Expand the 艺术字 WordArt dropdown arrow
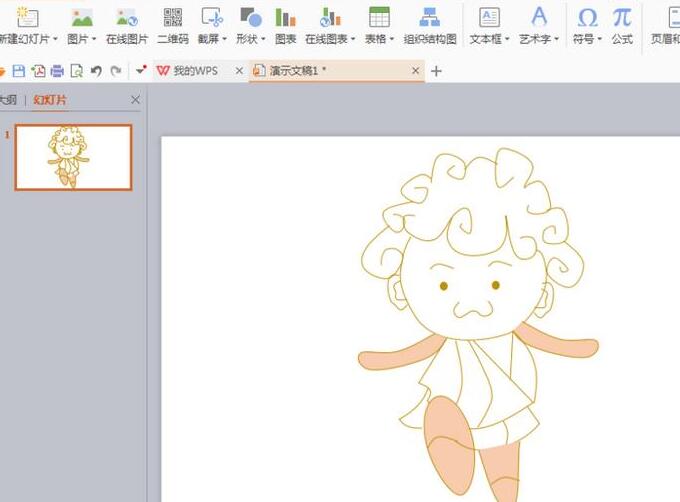 (x=556, y=39)
